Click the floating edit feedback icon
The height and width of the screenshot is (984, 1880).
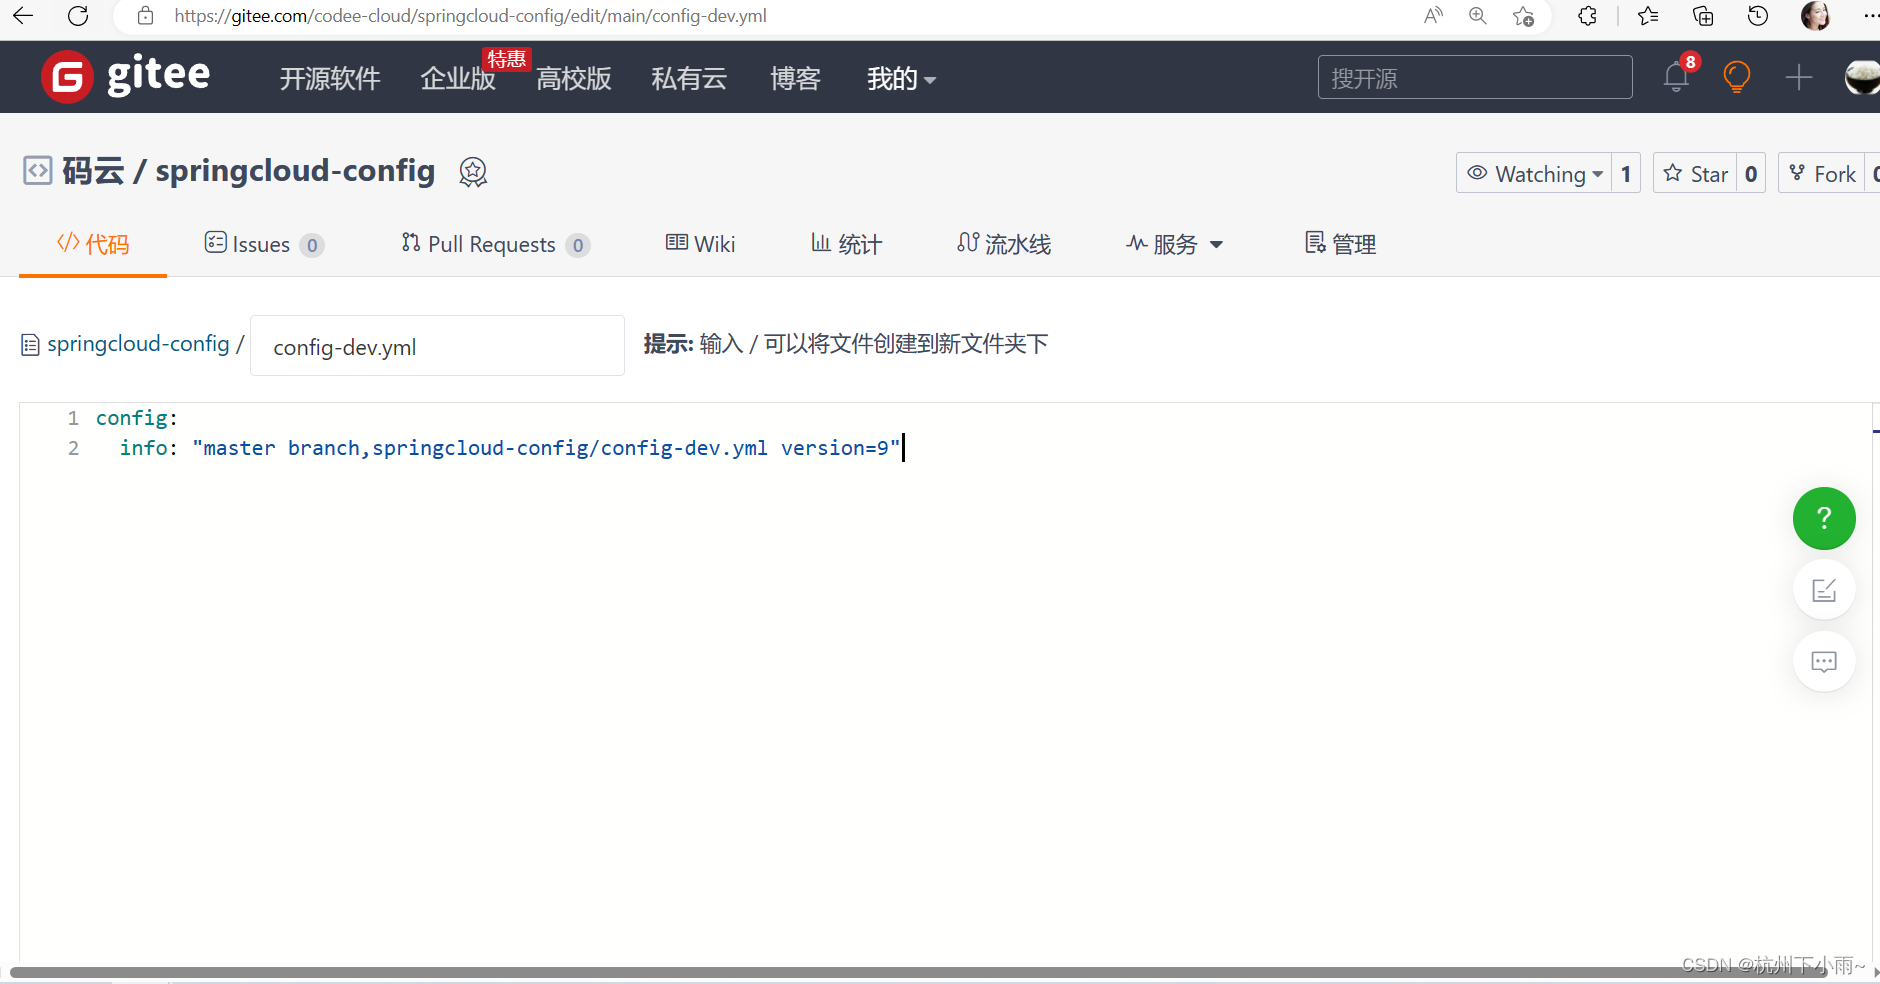(1824, 590)
